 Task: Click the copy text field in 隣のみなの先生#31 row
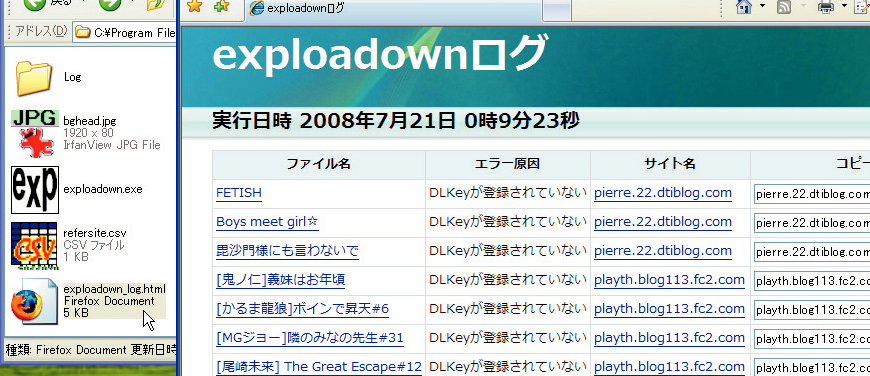coord(812,338)
